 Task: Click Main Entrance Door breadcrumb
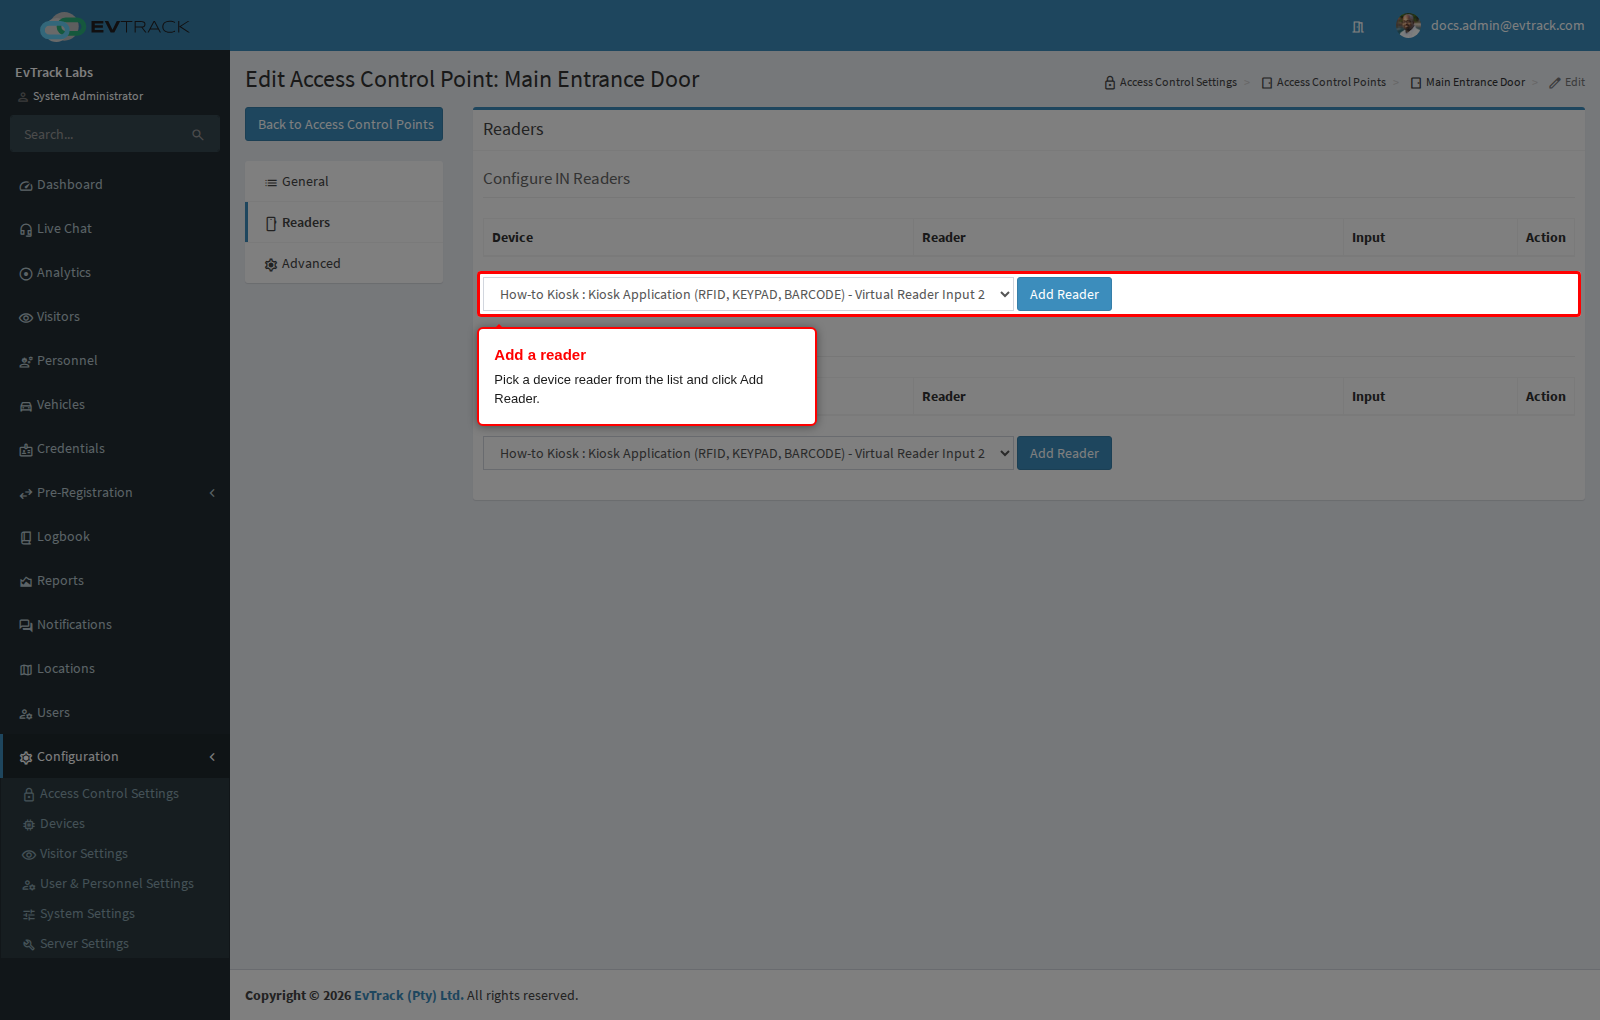point(1468,82)
